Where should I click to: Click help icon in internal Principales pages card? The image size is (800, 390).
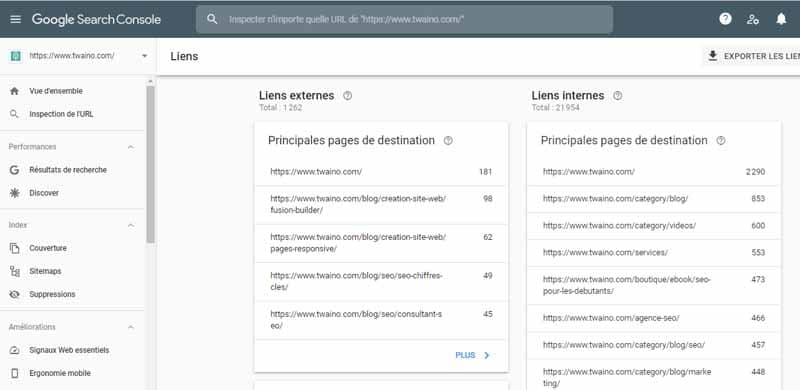coord(720,140)
